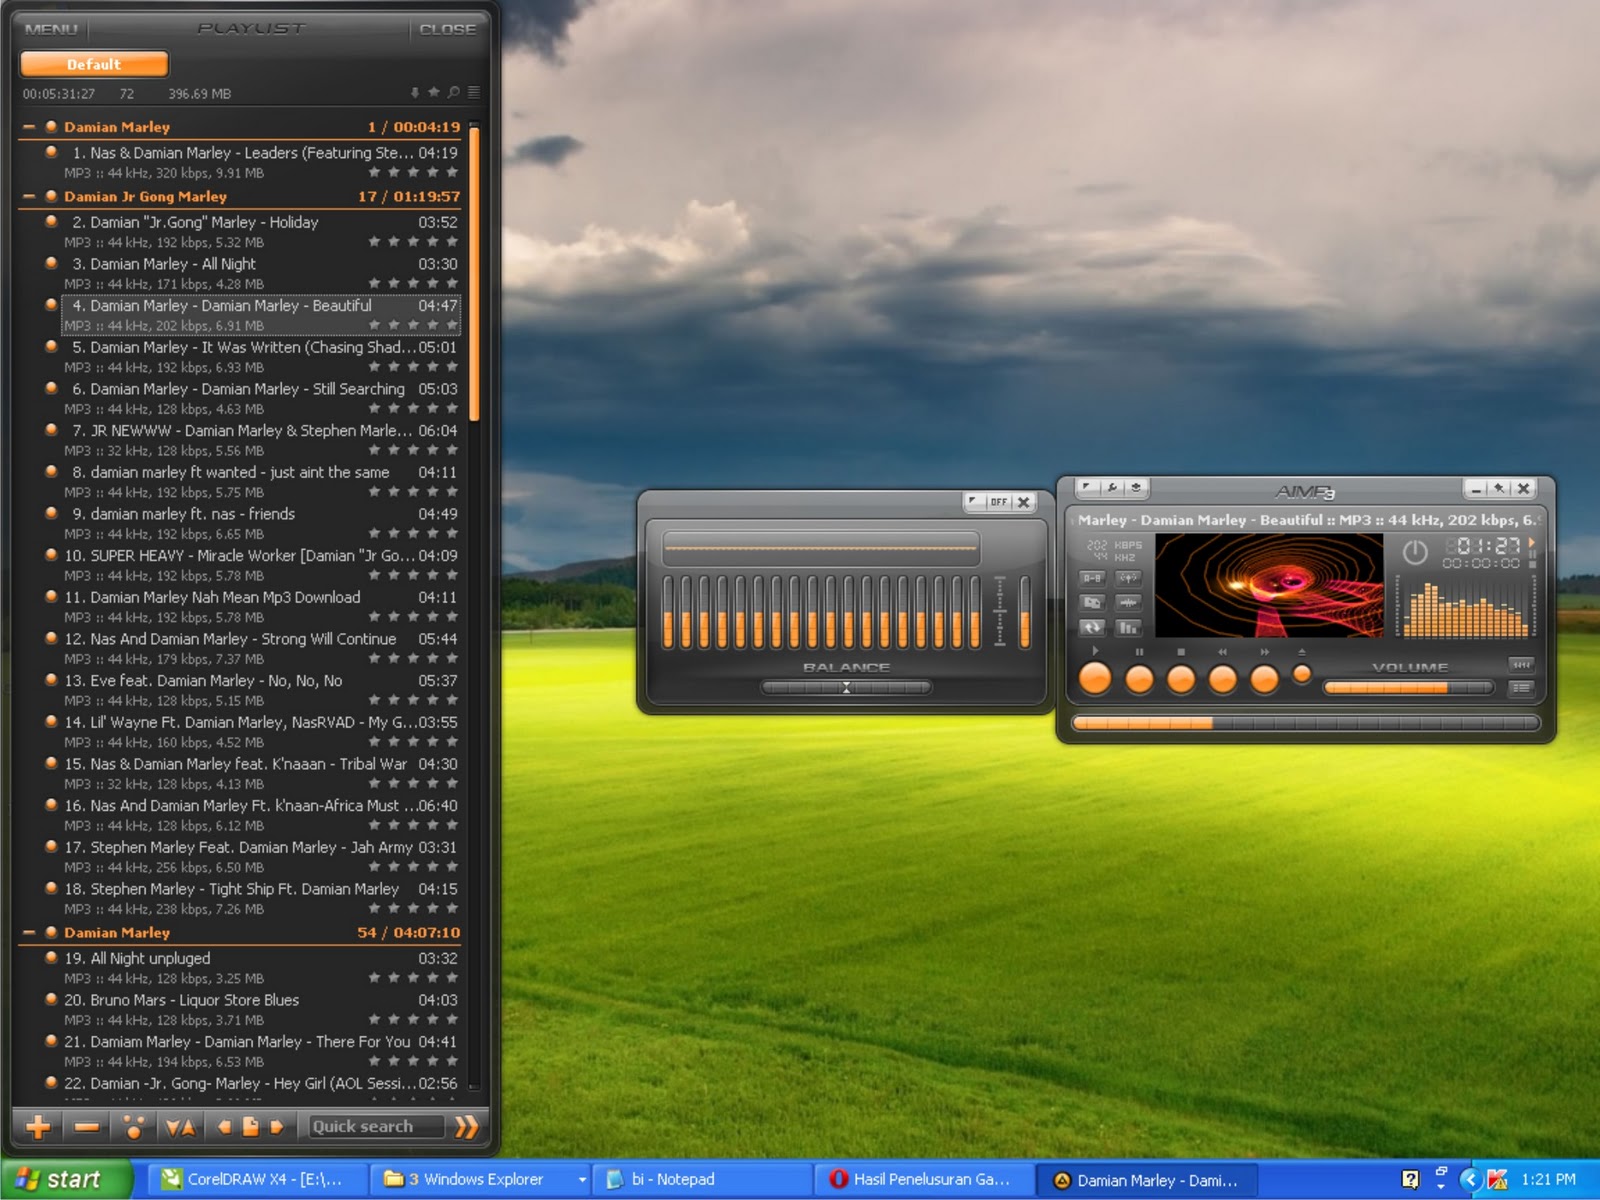Screen dimensions: 1600x1200
Task: Click the AIMP utilities icon beside wrench
Action: pos(1136,488)
